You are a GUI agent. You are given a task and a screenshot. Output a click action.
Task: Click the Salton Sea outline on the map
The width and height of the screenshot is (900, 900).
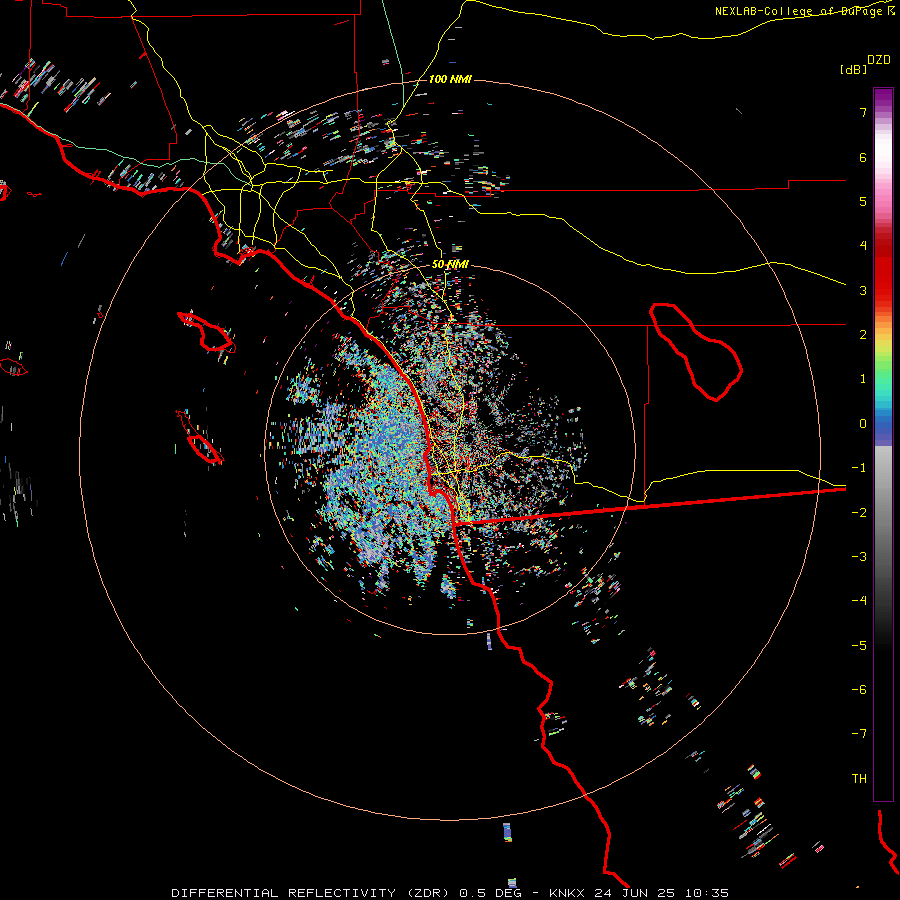click(x=696, y=352)
